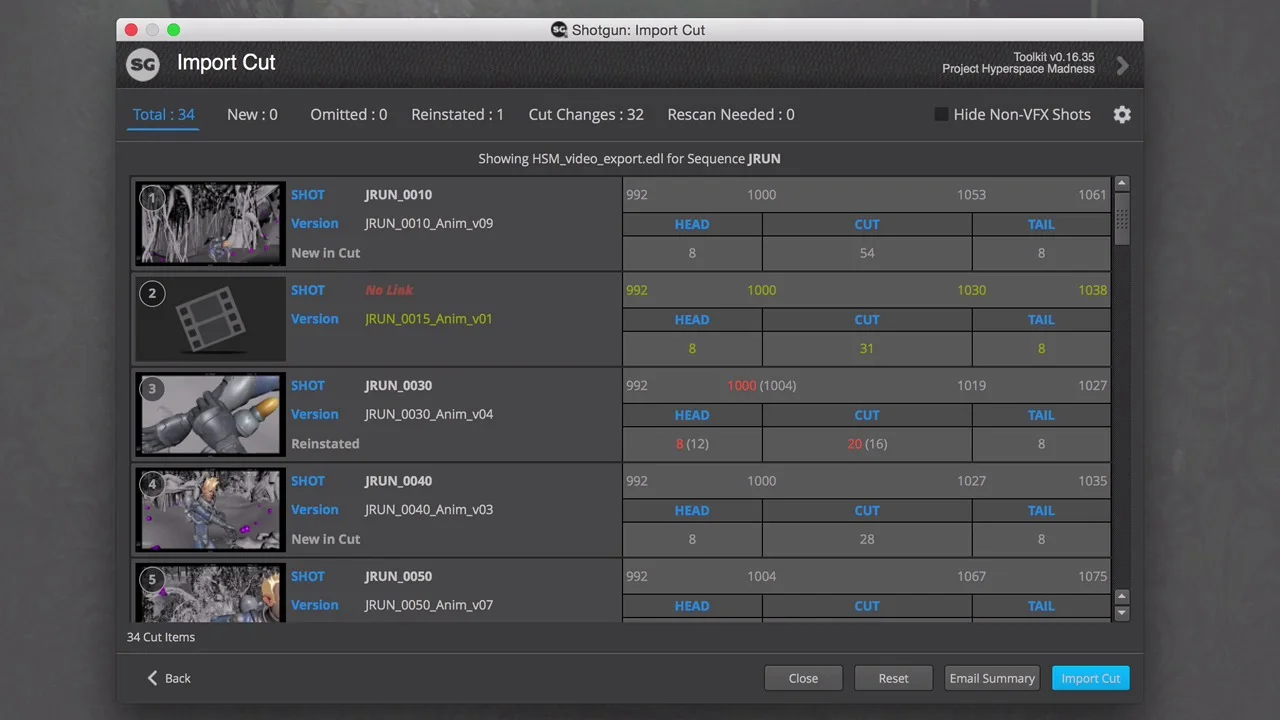Screen dimensions: 1280x720
Task: Click the Email Summary button
Action: point(992,678)
